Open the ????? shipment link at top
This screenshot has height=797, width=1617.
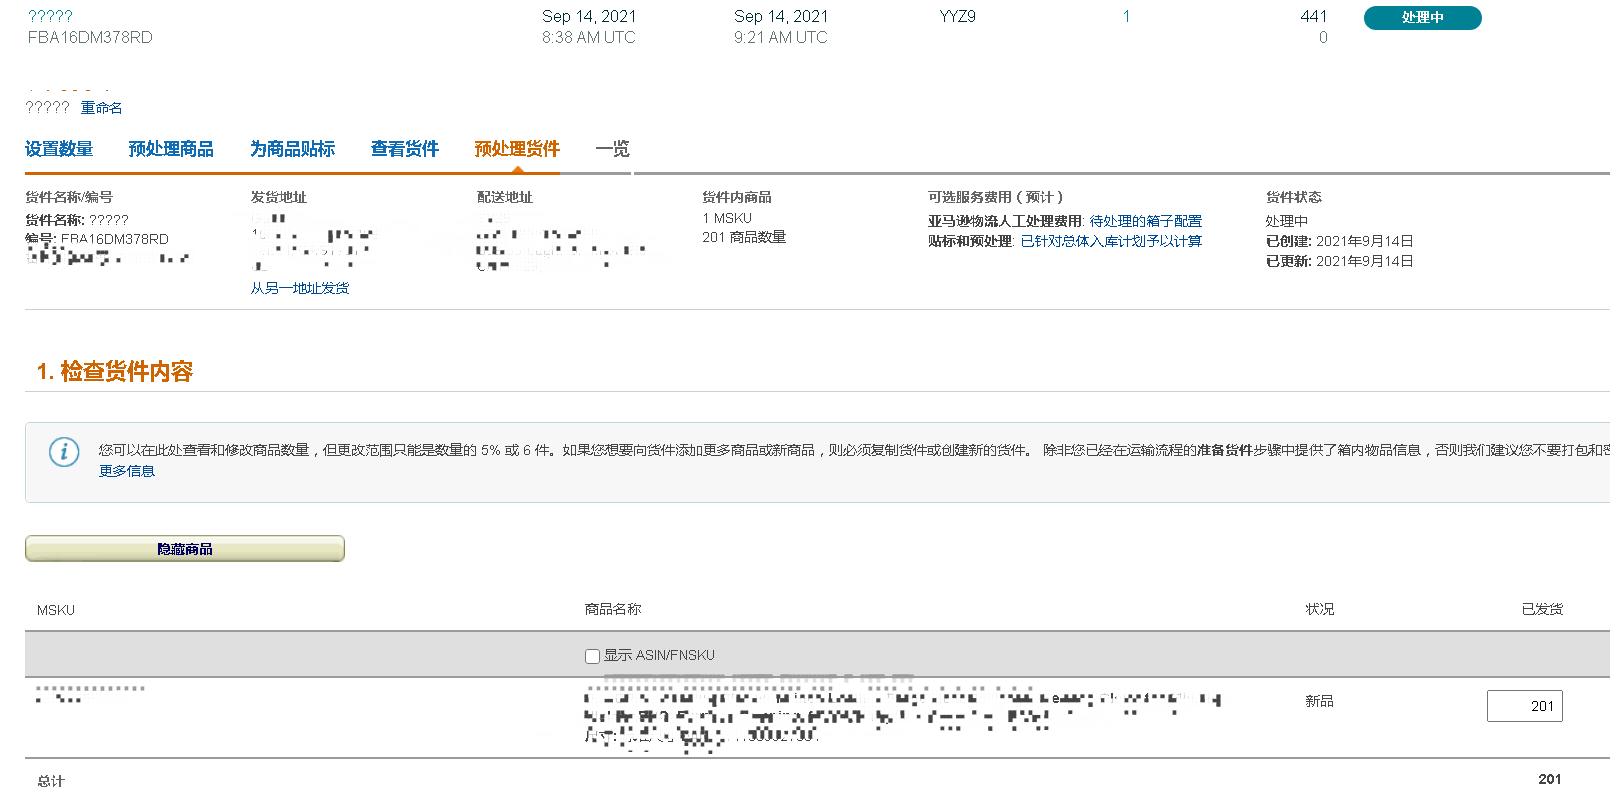[50, 16]
